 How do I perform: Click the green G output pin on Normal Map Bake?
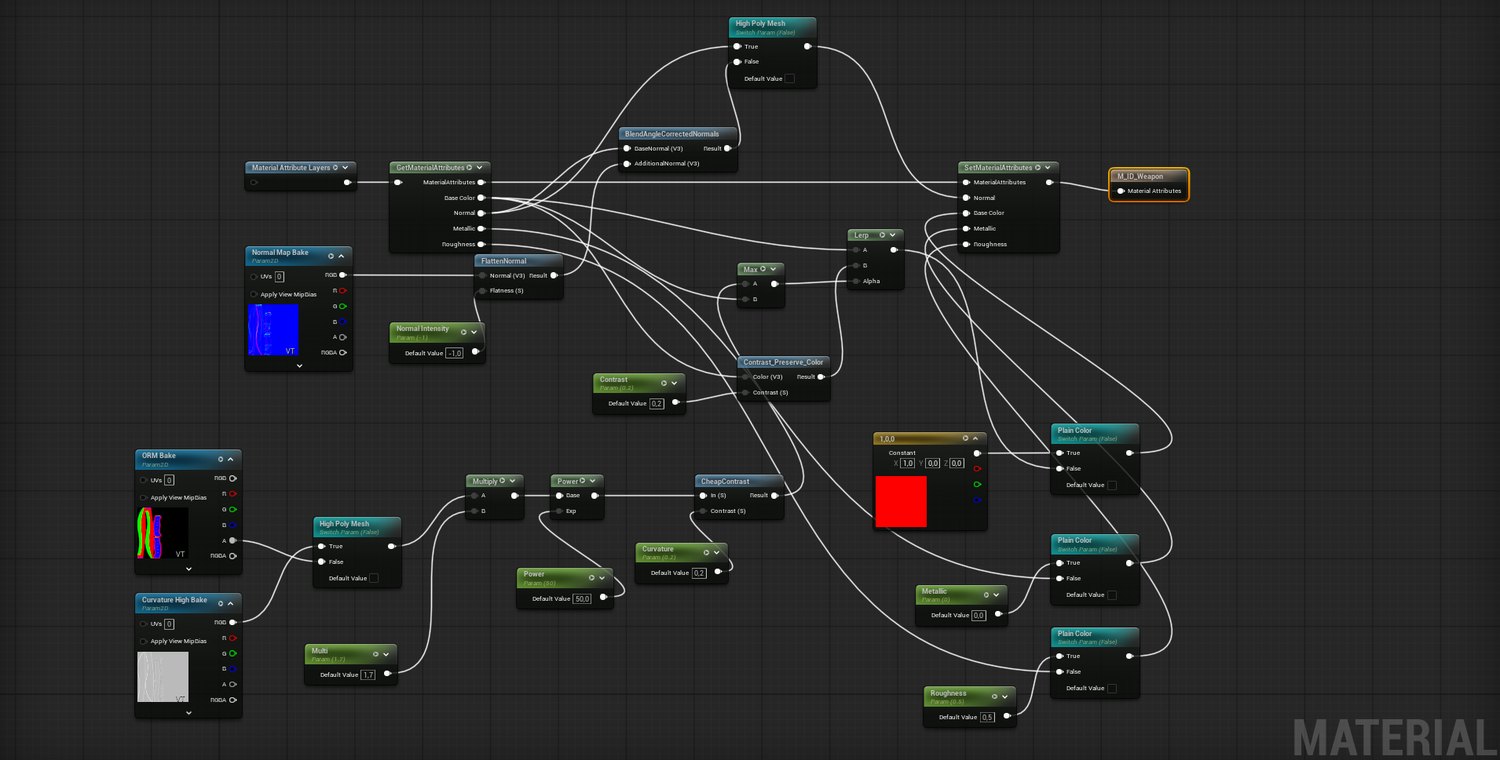(343, 306)
